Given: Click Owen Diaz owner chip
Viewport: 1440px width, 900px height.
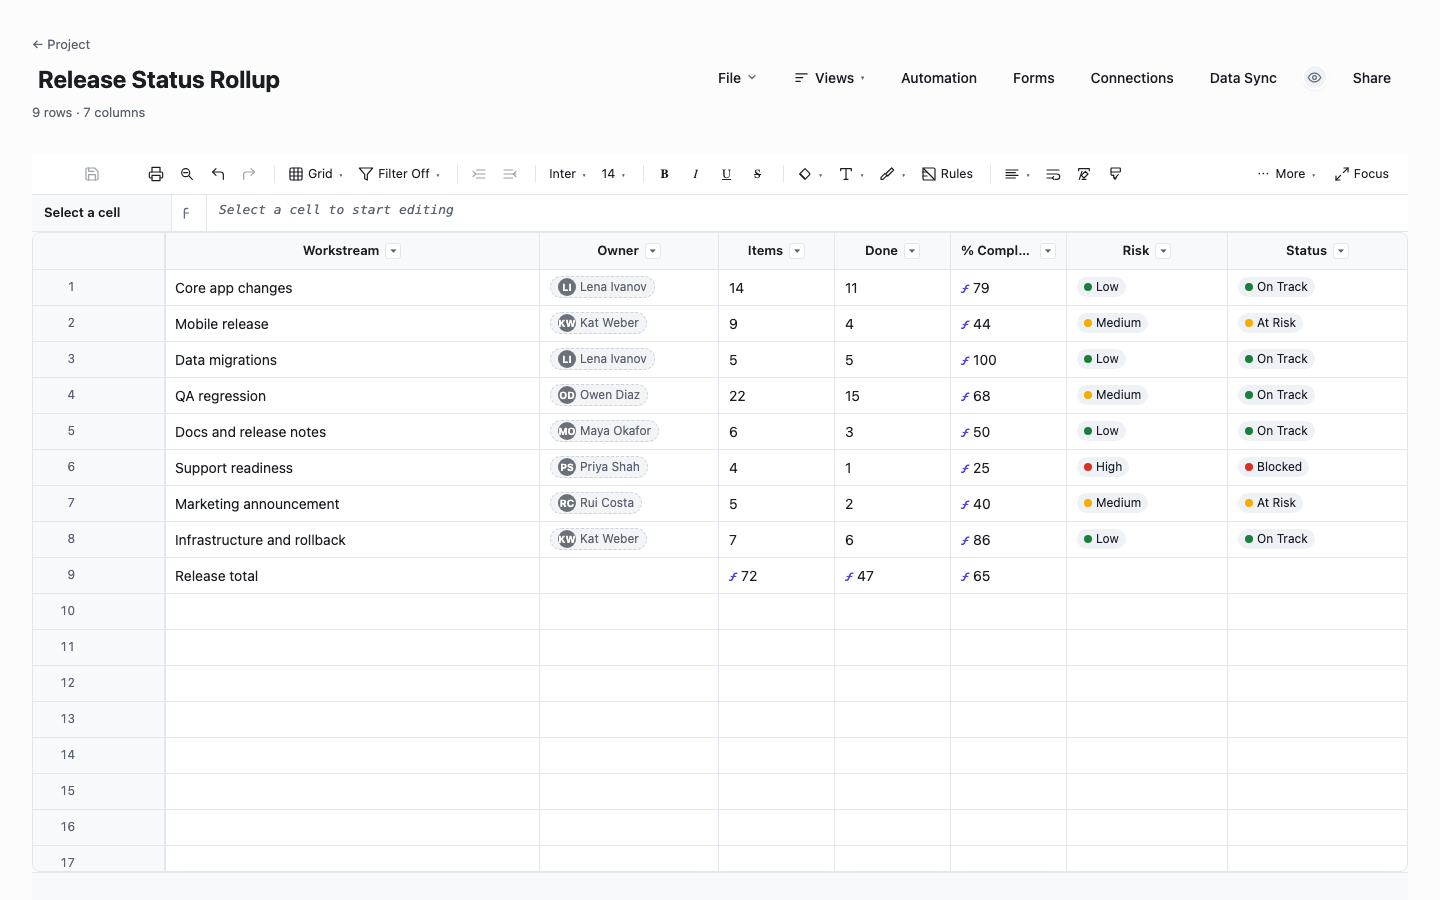Looking at the screenshot, I should (x=599, y=395).
